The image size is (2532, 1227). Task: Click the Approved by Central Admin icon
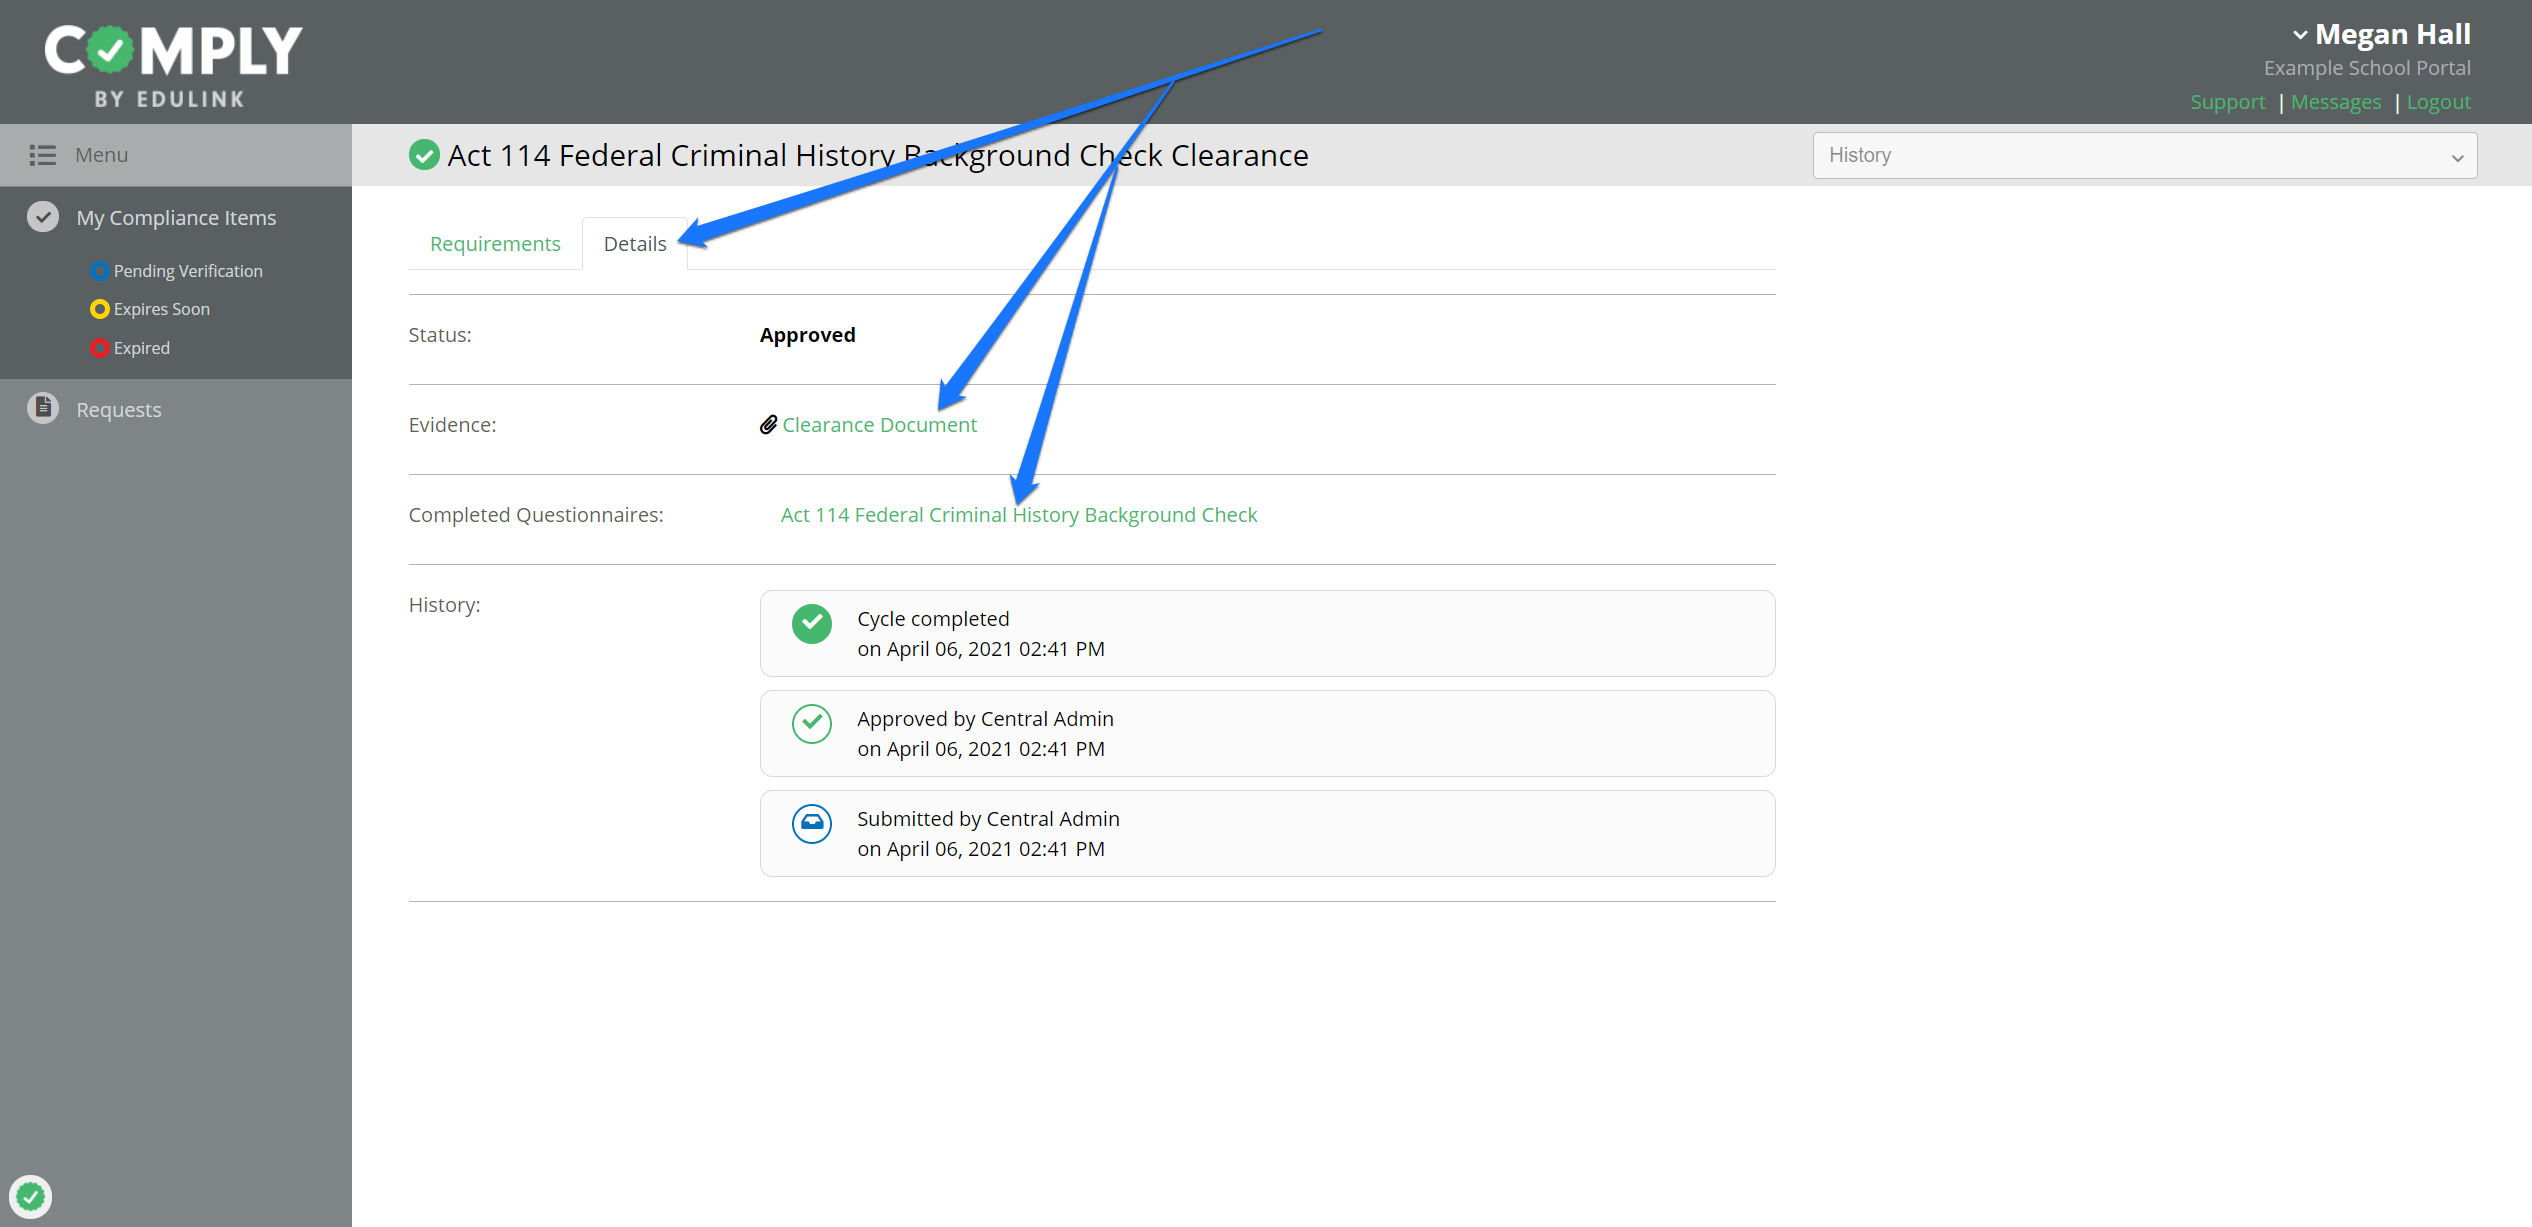pos(811,724)
